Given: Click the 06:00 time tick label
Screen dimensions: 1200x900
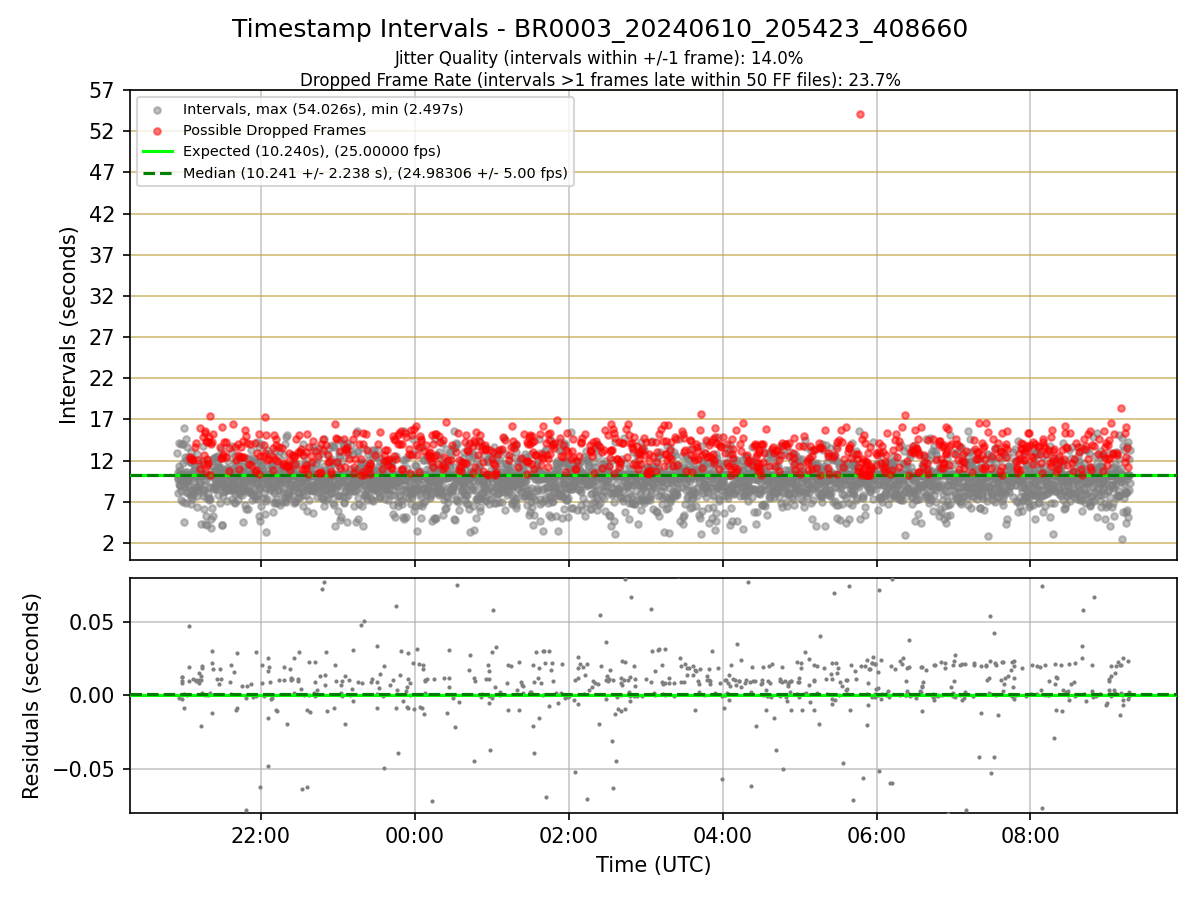Looking at the screenshot, I should (877, 835).
